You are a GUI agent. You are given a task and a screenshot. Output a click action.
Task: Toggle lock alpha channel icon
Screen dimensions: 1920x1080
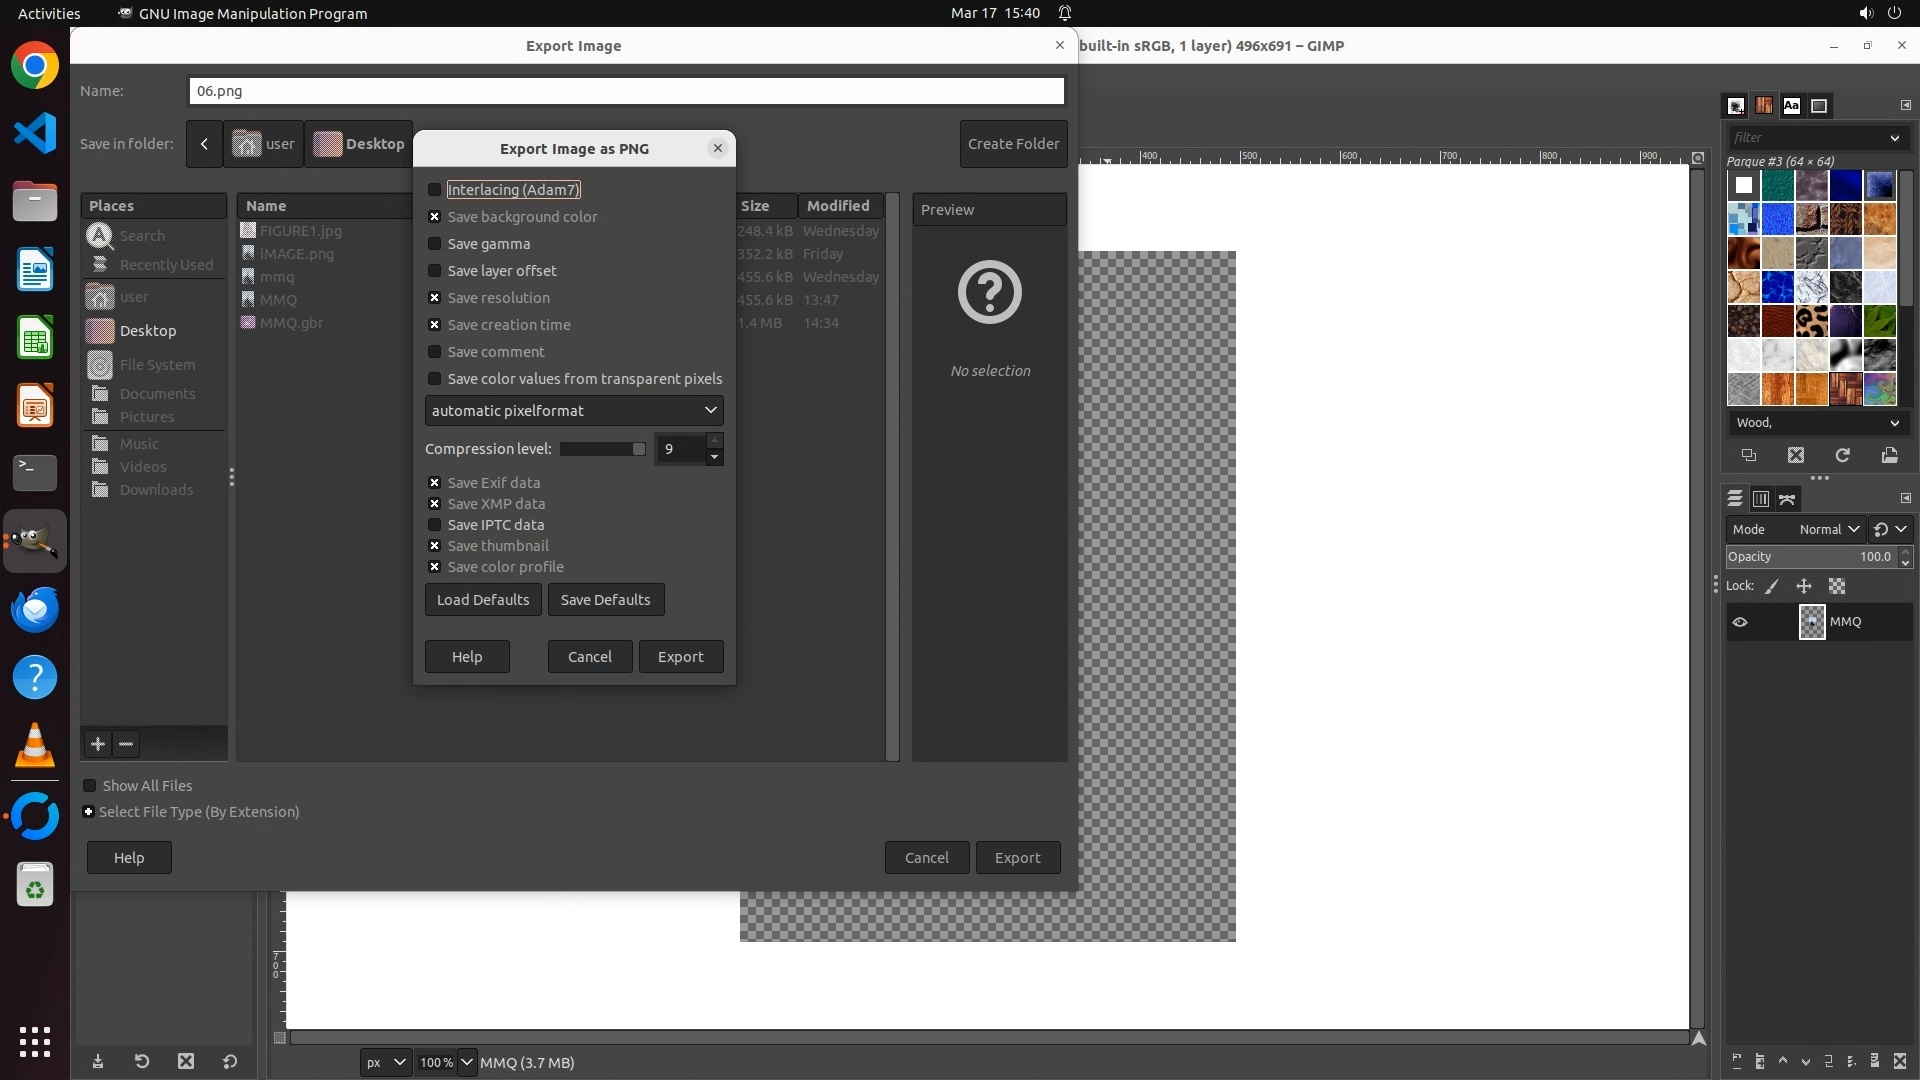click(1837, 586)
